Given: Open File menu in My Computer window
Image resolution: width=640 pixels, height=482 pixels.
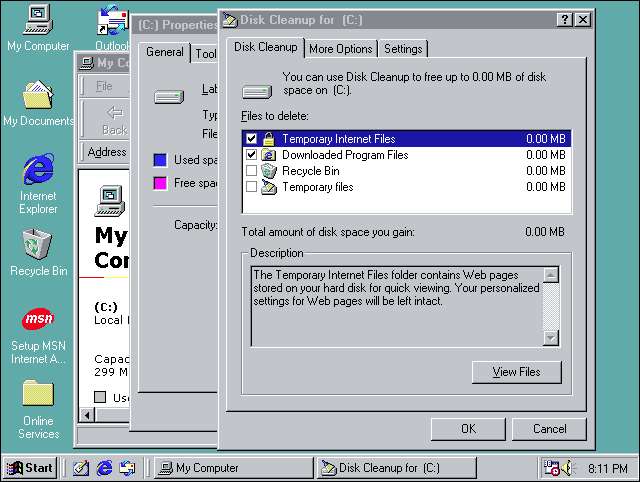Looking at the screenshot, I should point(104,87).
